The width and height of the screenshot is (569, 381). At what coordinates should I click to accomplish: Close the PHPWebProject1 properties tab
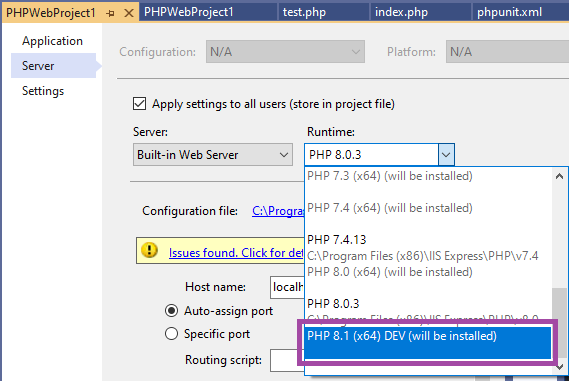[128, 13]
